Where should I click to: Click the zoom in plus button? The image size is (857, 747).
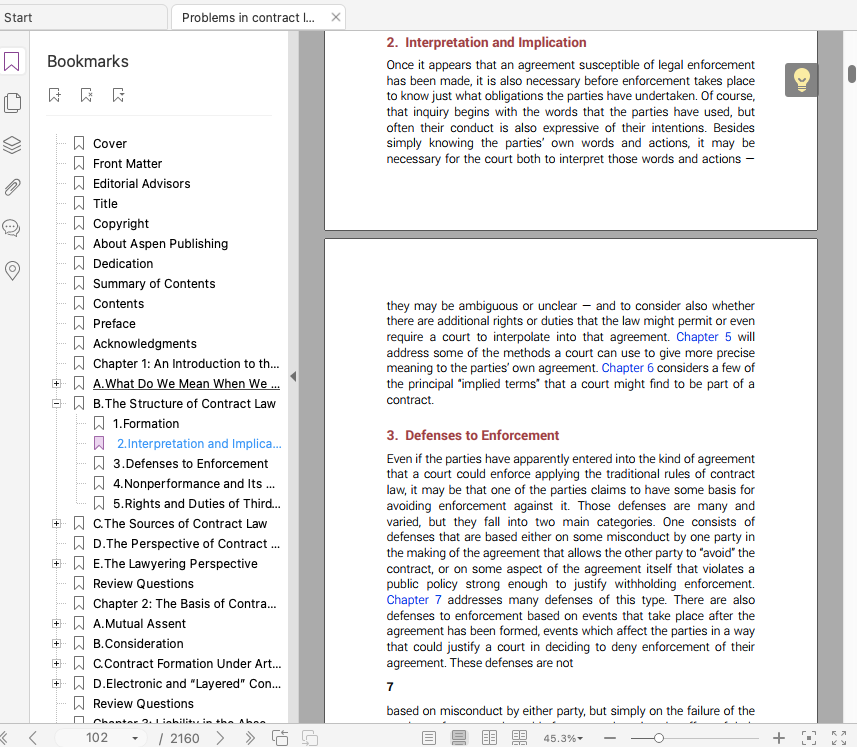pyautogui.click(x=778, y=738)
